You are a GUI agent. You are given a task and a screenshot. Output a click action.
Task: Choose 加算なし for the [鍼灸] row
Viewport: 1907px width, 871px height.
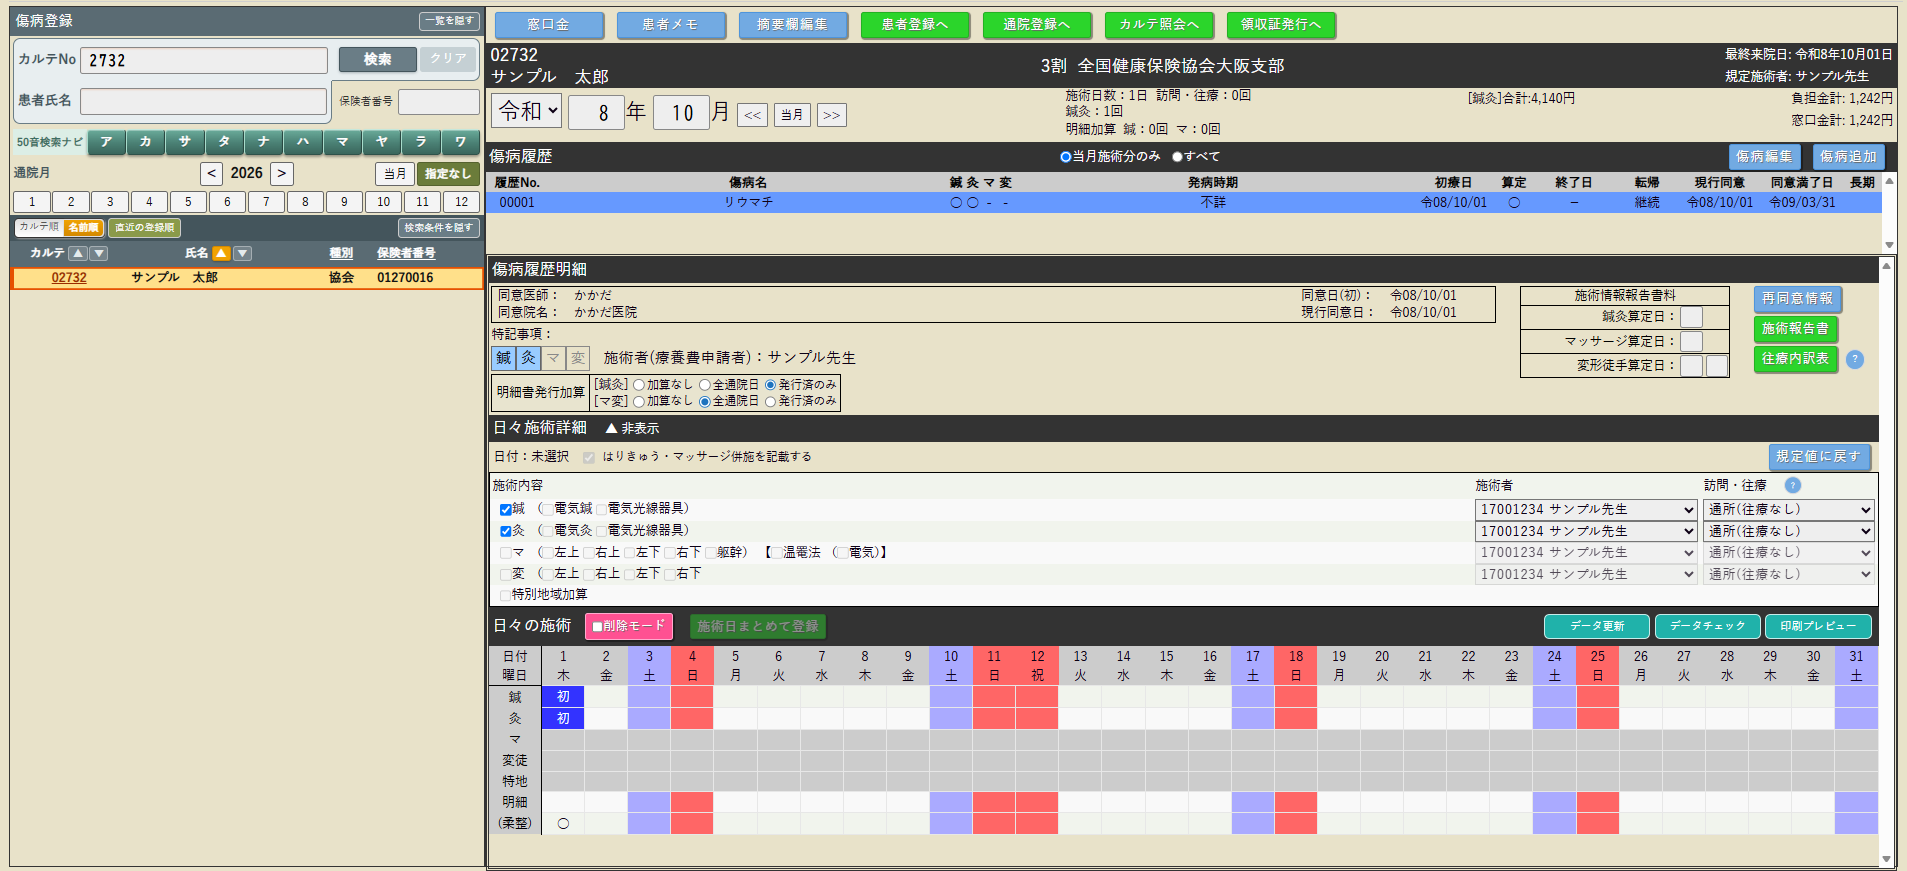[639, 385]
